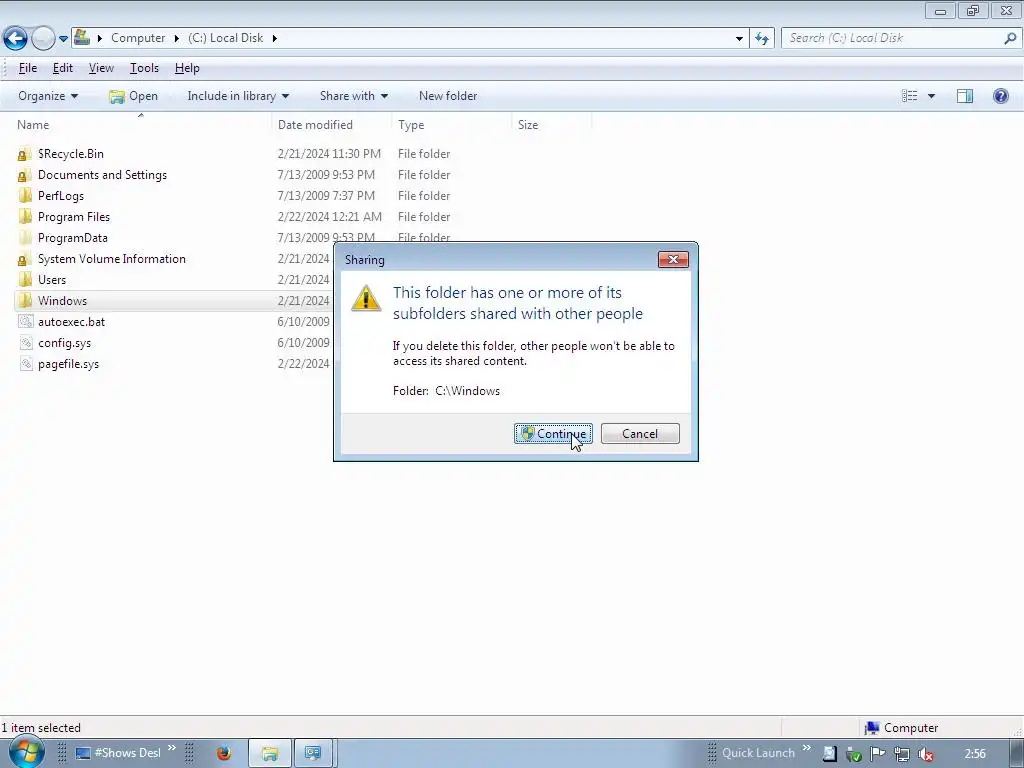Select the Users folder

(52, 280)
